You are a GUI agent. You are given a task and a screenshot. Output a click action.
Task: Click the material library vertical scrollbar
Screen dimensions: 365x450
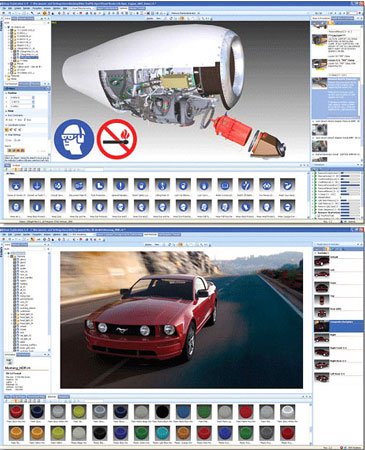coord(311,423)
